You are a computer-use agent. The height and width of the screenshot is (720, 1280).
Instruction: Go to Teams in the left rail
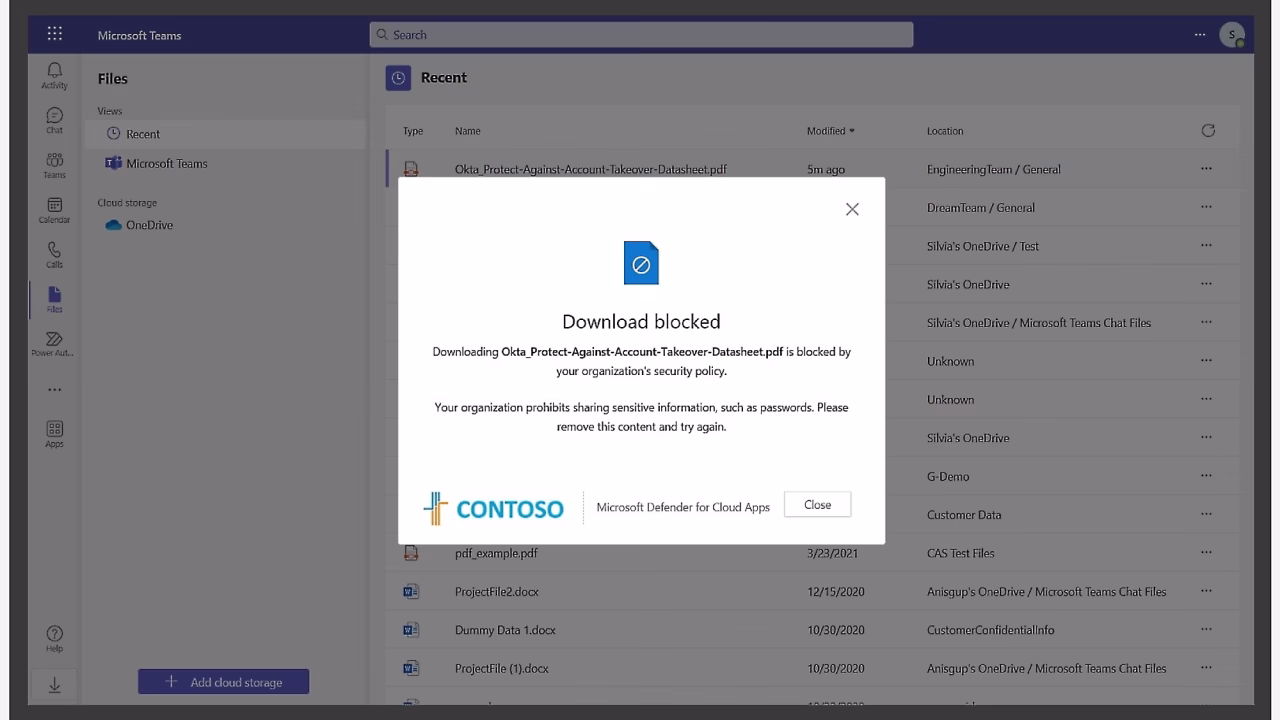(54, 165)
